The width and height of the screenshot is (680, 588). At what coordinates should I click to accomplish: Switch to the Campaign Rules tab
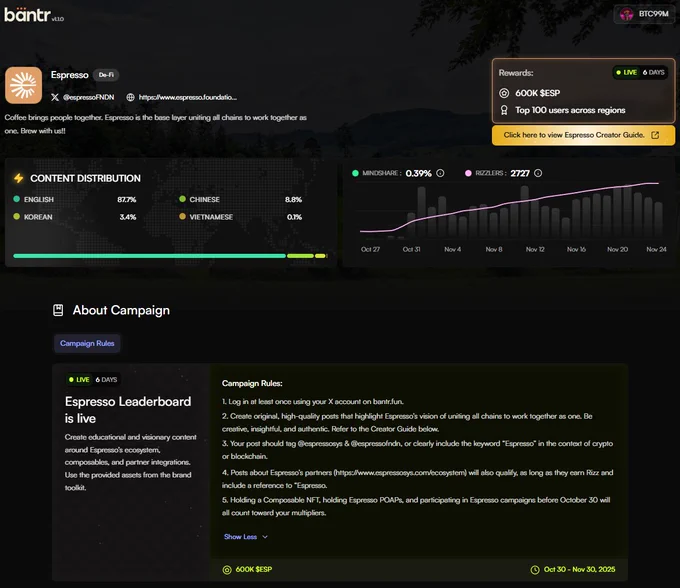point(87,343)
